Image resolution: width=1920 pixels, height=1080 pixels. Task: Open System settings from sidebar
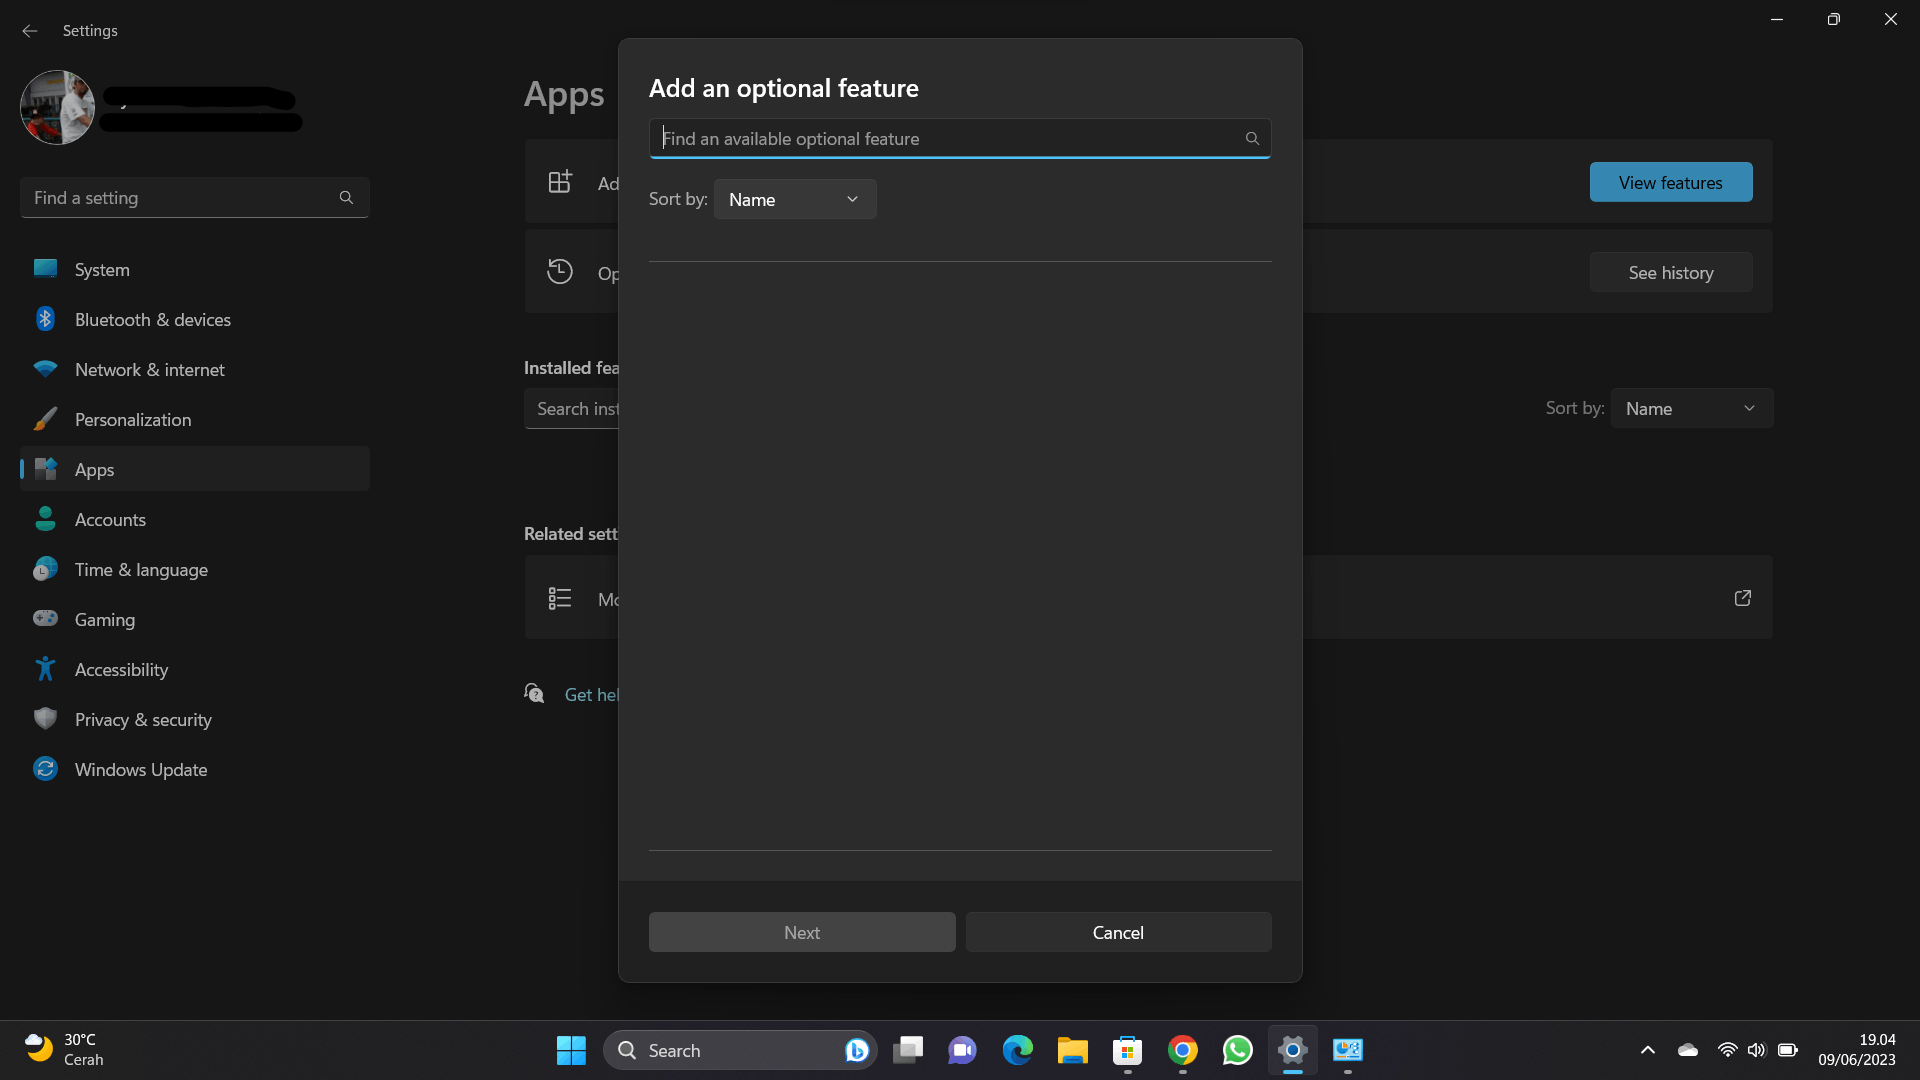tap(102, 269)
